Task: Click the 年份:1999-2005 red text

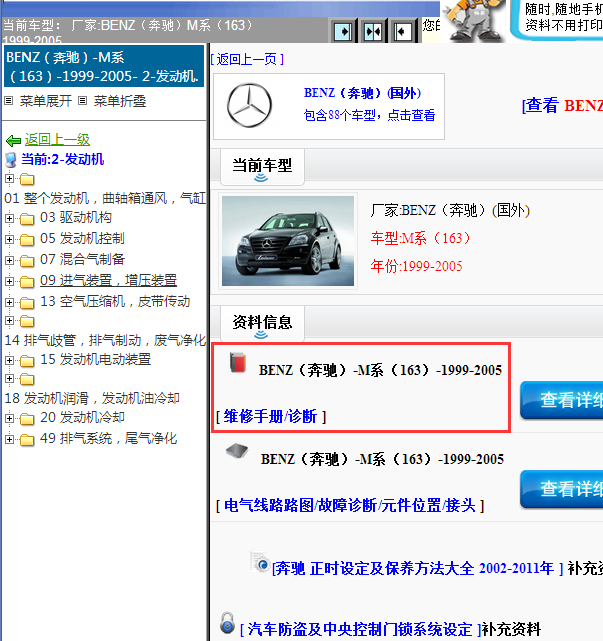Action: pyautogui.click(x=416, y=267)
